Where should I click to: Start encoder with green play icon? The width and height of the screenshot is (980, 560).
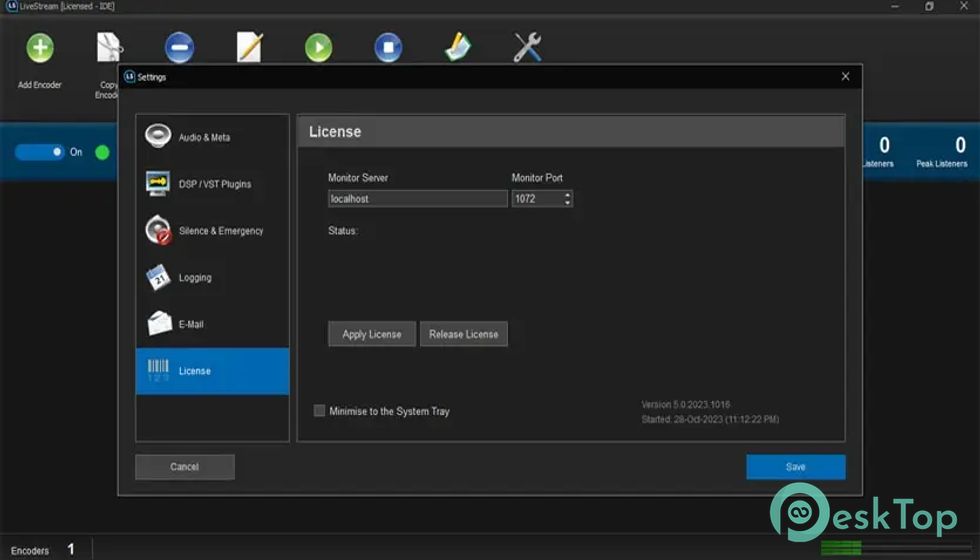coord(319,48)
